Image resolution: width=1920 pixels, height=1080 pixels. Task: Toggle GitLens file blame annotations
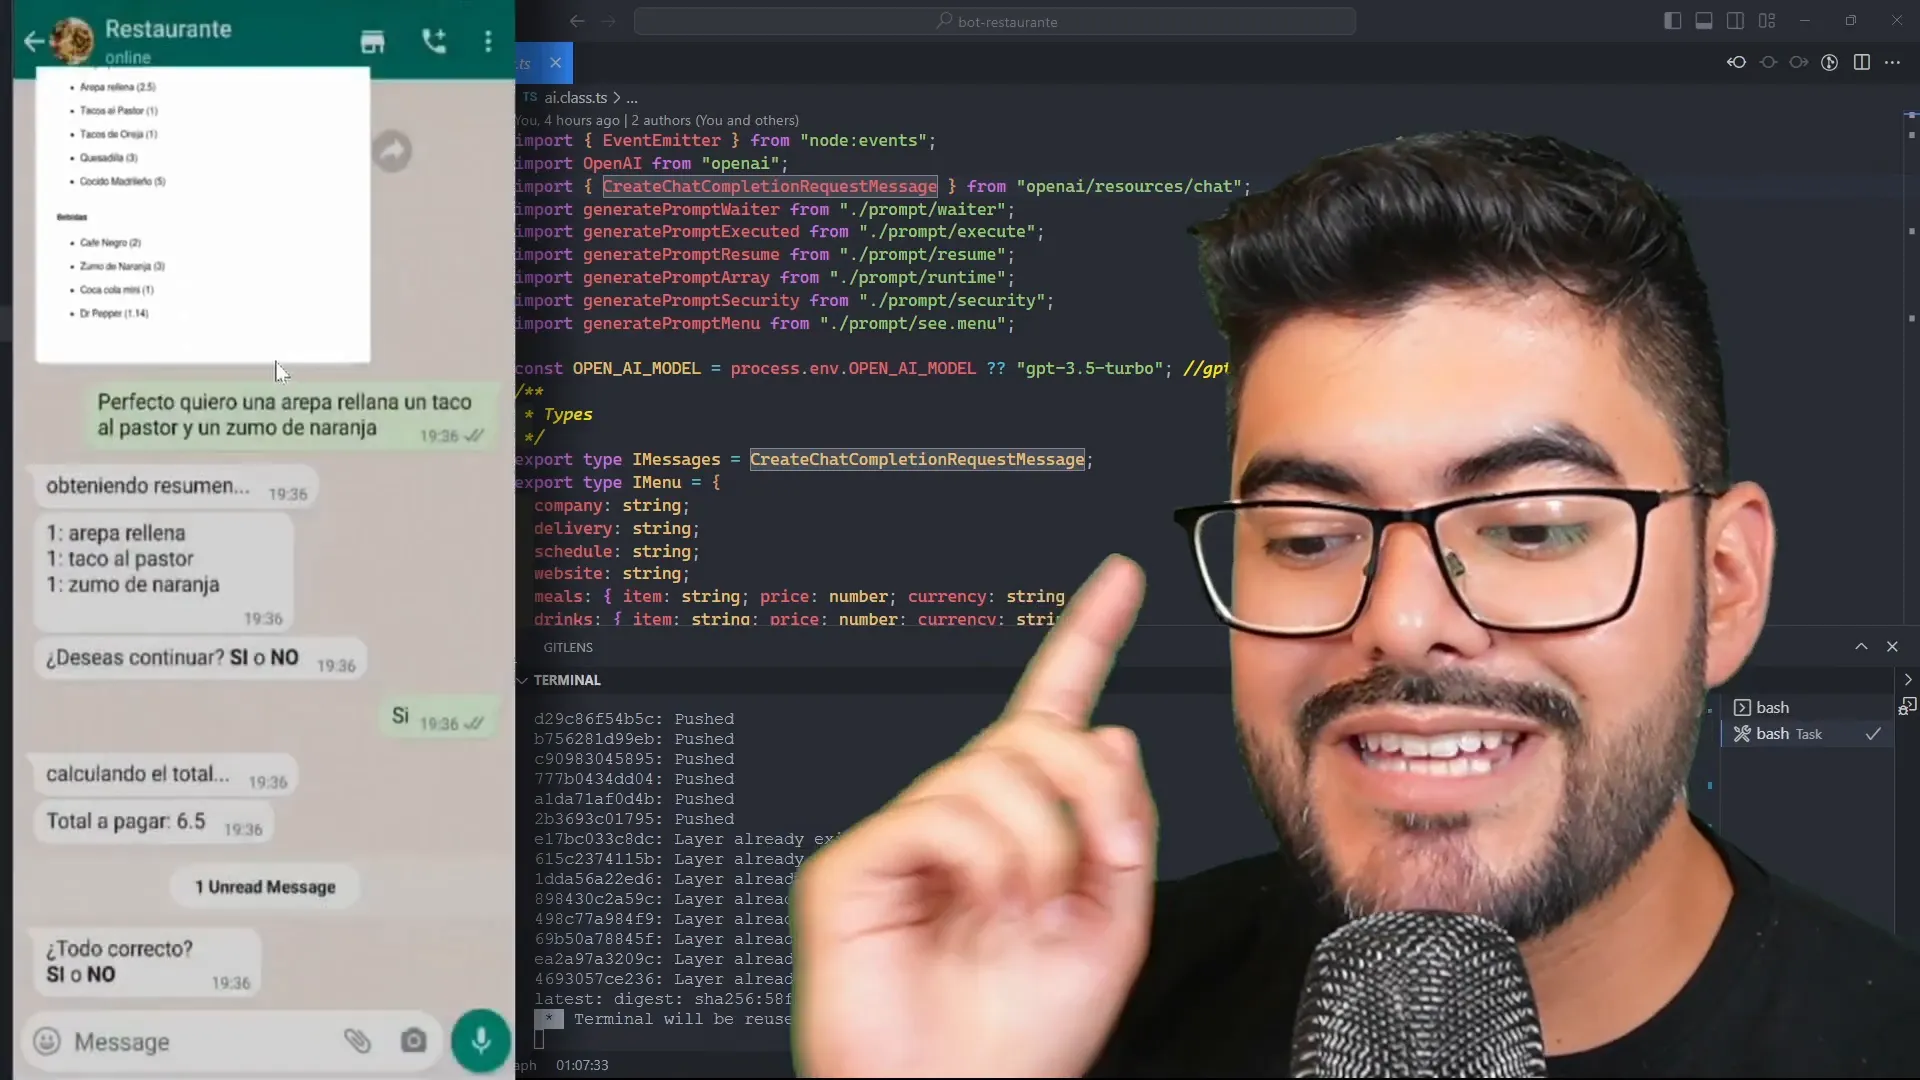coord(1829,62)
